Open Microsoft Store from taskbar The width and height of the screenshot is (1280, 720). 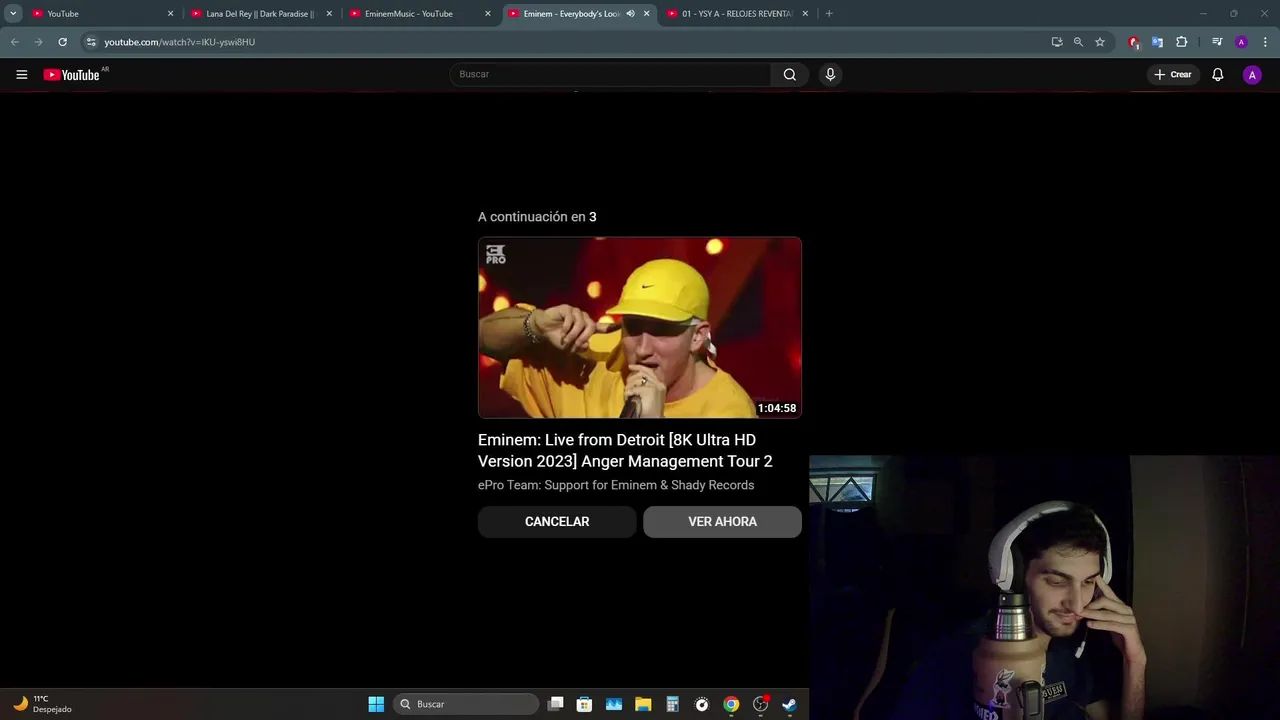click(x=585, y=704)
